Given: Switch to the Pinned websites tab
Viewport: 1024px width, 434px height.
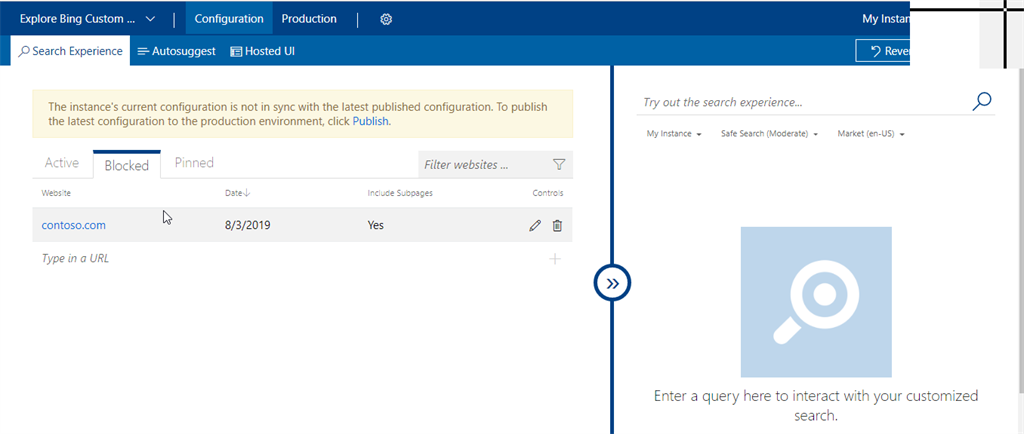Looking at the screenshot, I should [x=194, y=163].
